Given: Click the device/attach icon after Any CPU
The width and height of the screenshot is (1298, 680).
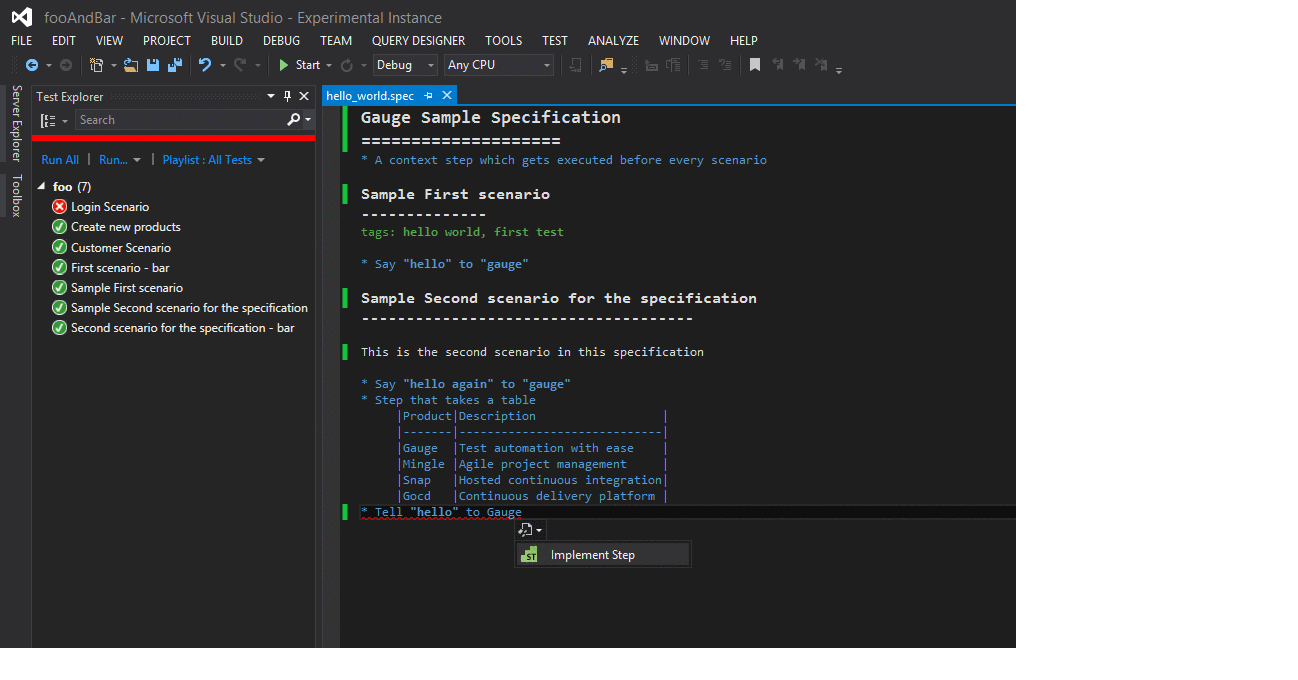Looking at the screenshot, I should [x=575, y=65].
